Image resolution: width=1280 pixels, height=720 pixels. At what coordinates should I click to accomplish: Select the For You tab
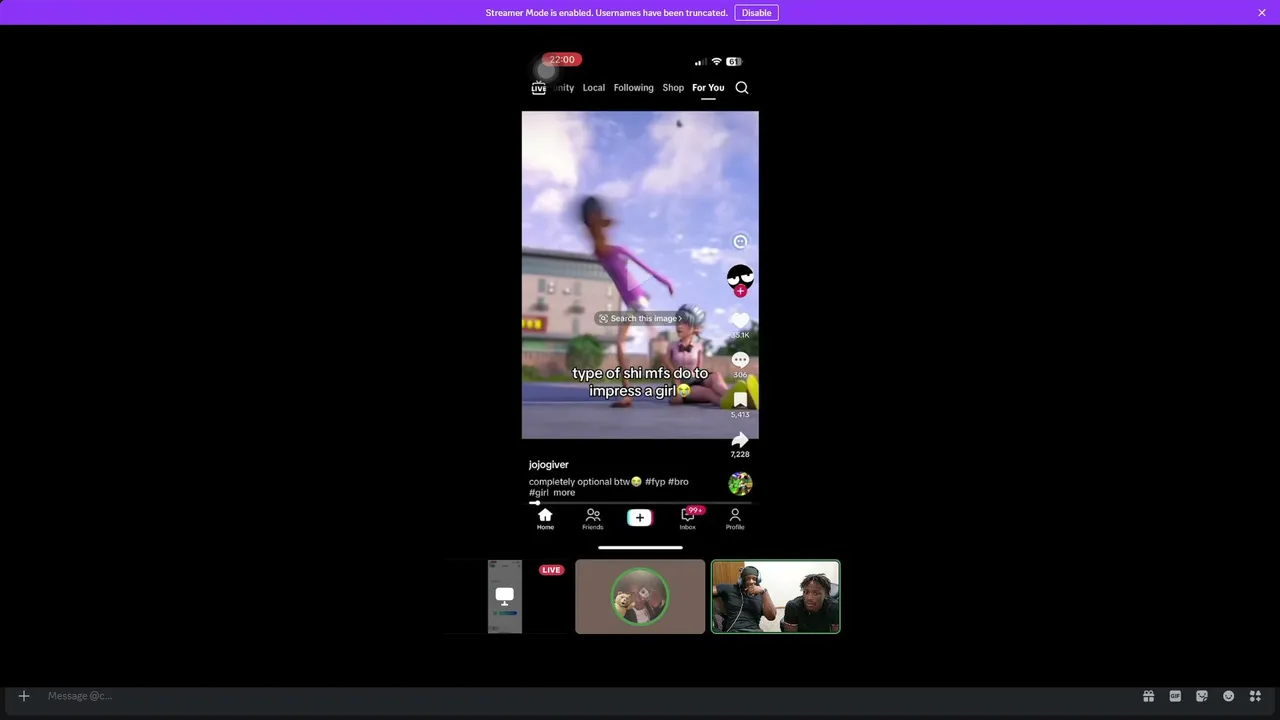click(708, 88)
